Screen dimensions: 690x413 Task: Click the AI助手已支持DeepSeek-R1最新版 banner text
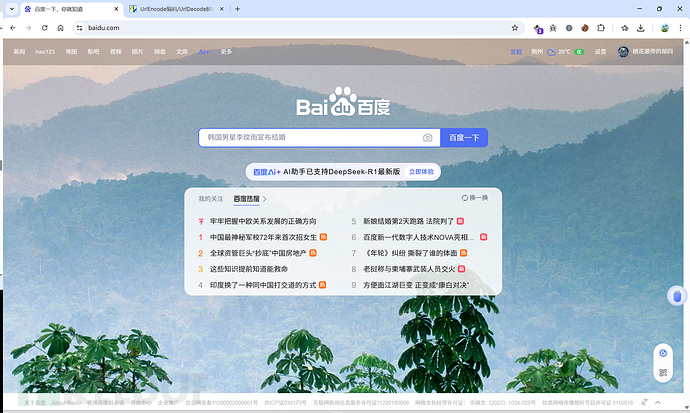(x=341, y=172)
